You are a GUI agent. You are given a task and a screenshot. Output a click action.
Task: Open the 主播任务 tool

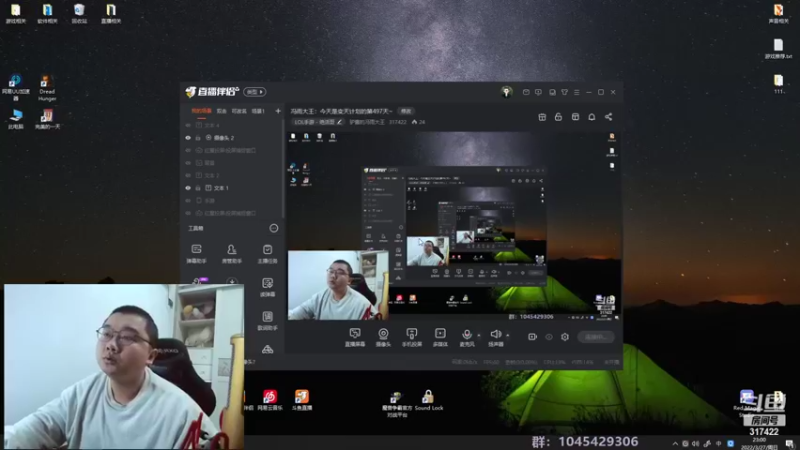pyautogui.click(x=267, y=254)
